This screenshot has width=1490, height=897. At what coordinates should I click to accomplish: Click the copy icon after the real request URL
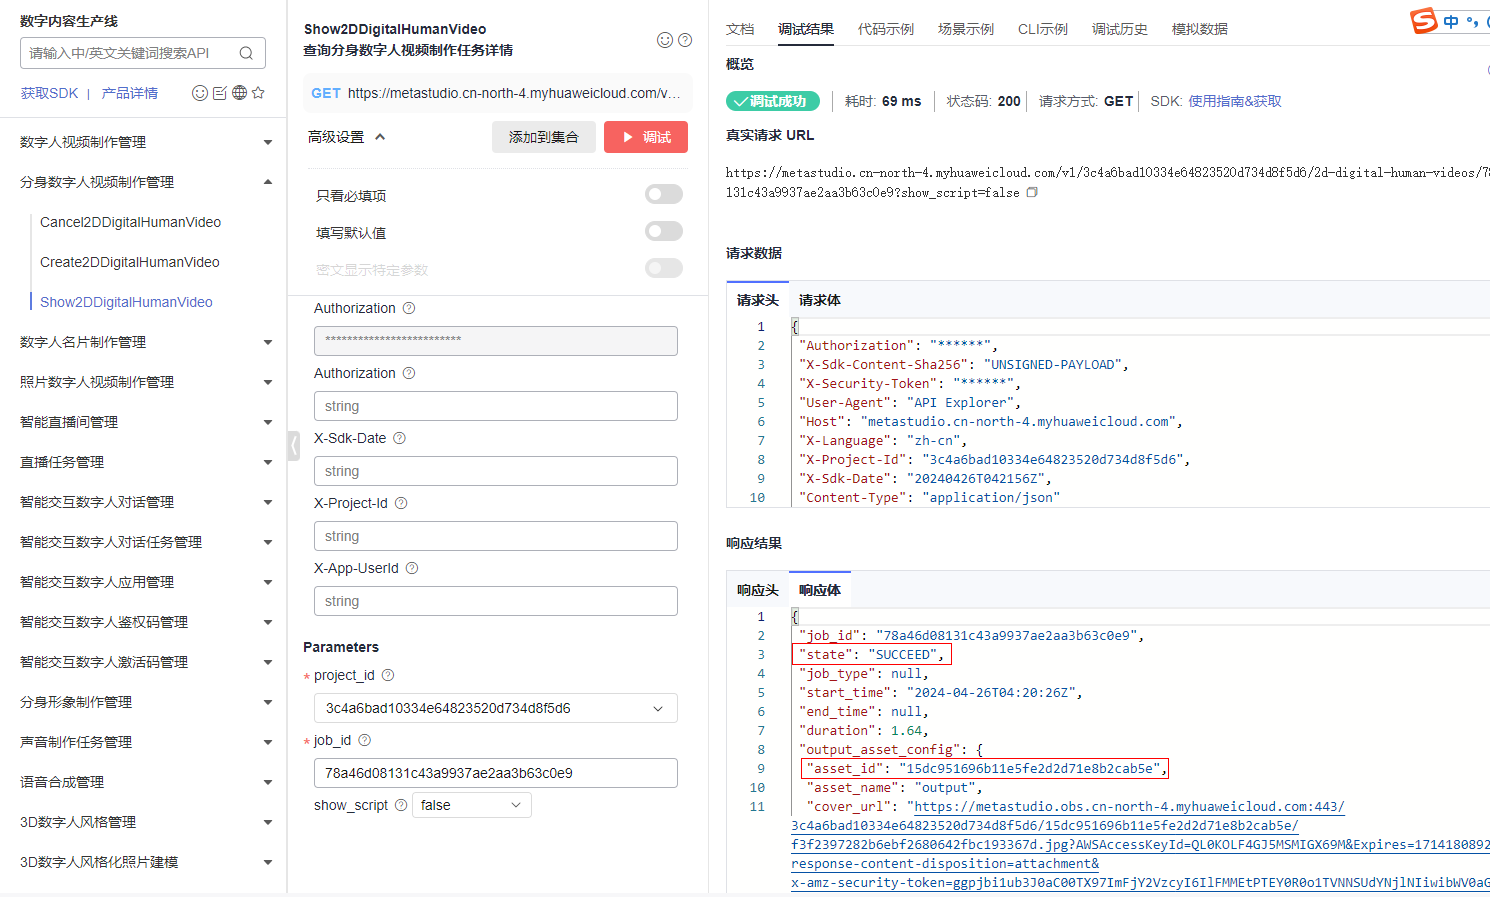click(x=1032, y=192)
